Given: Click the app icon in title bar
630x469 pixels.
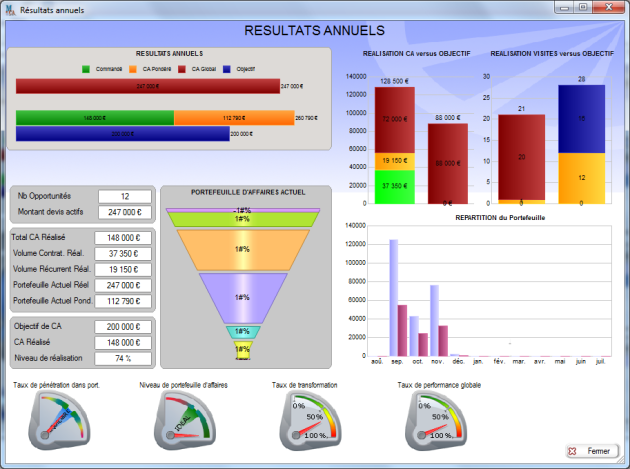Looking at the screenshot, I should [x=10, y=10].
